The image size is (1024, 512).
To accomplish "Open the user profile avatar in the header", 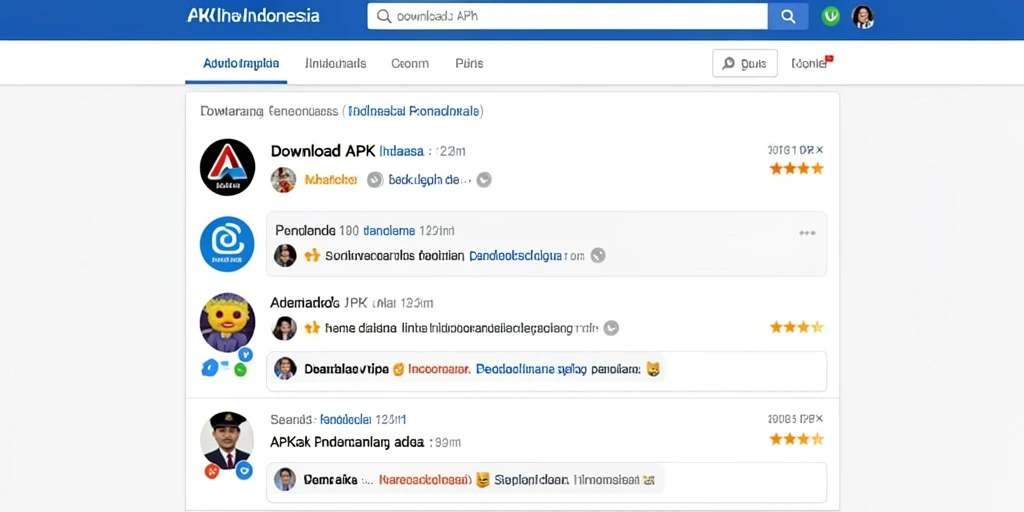I will (x=863, y=17).
